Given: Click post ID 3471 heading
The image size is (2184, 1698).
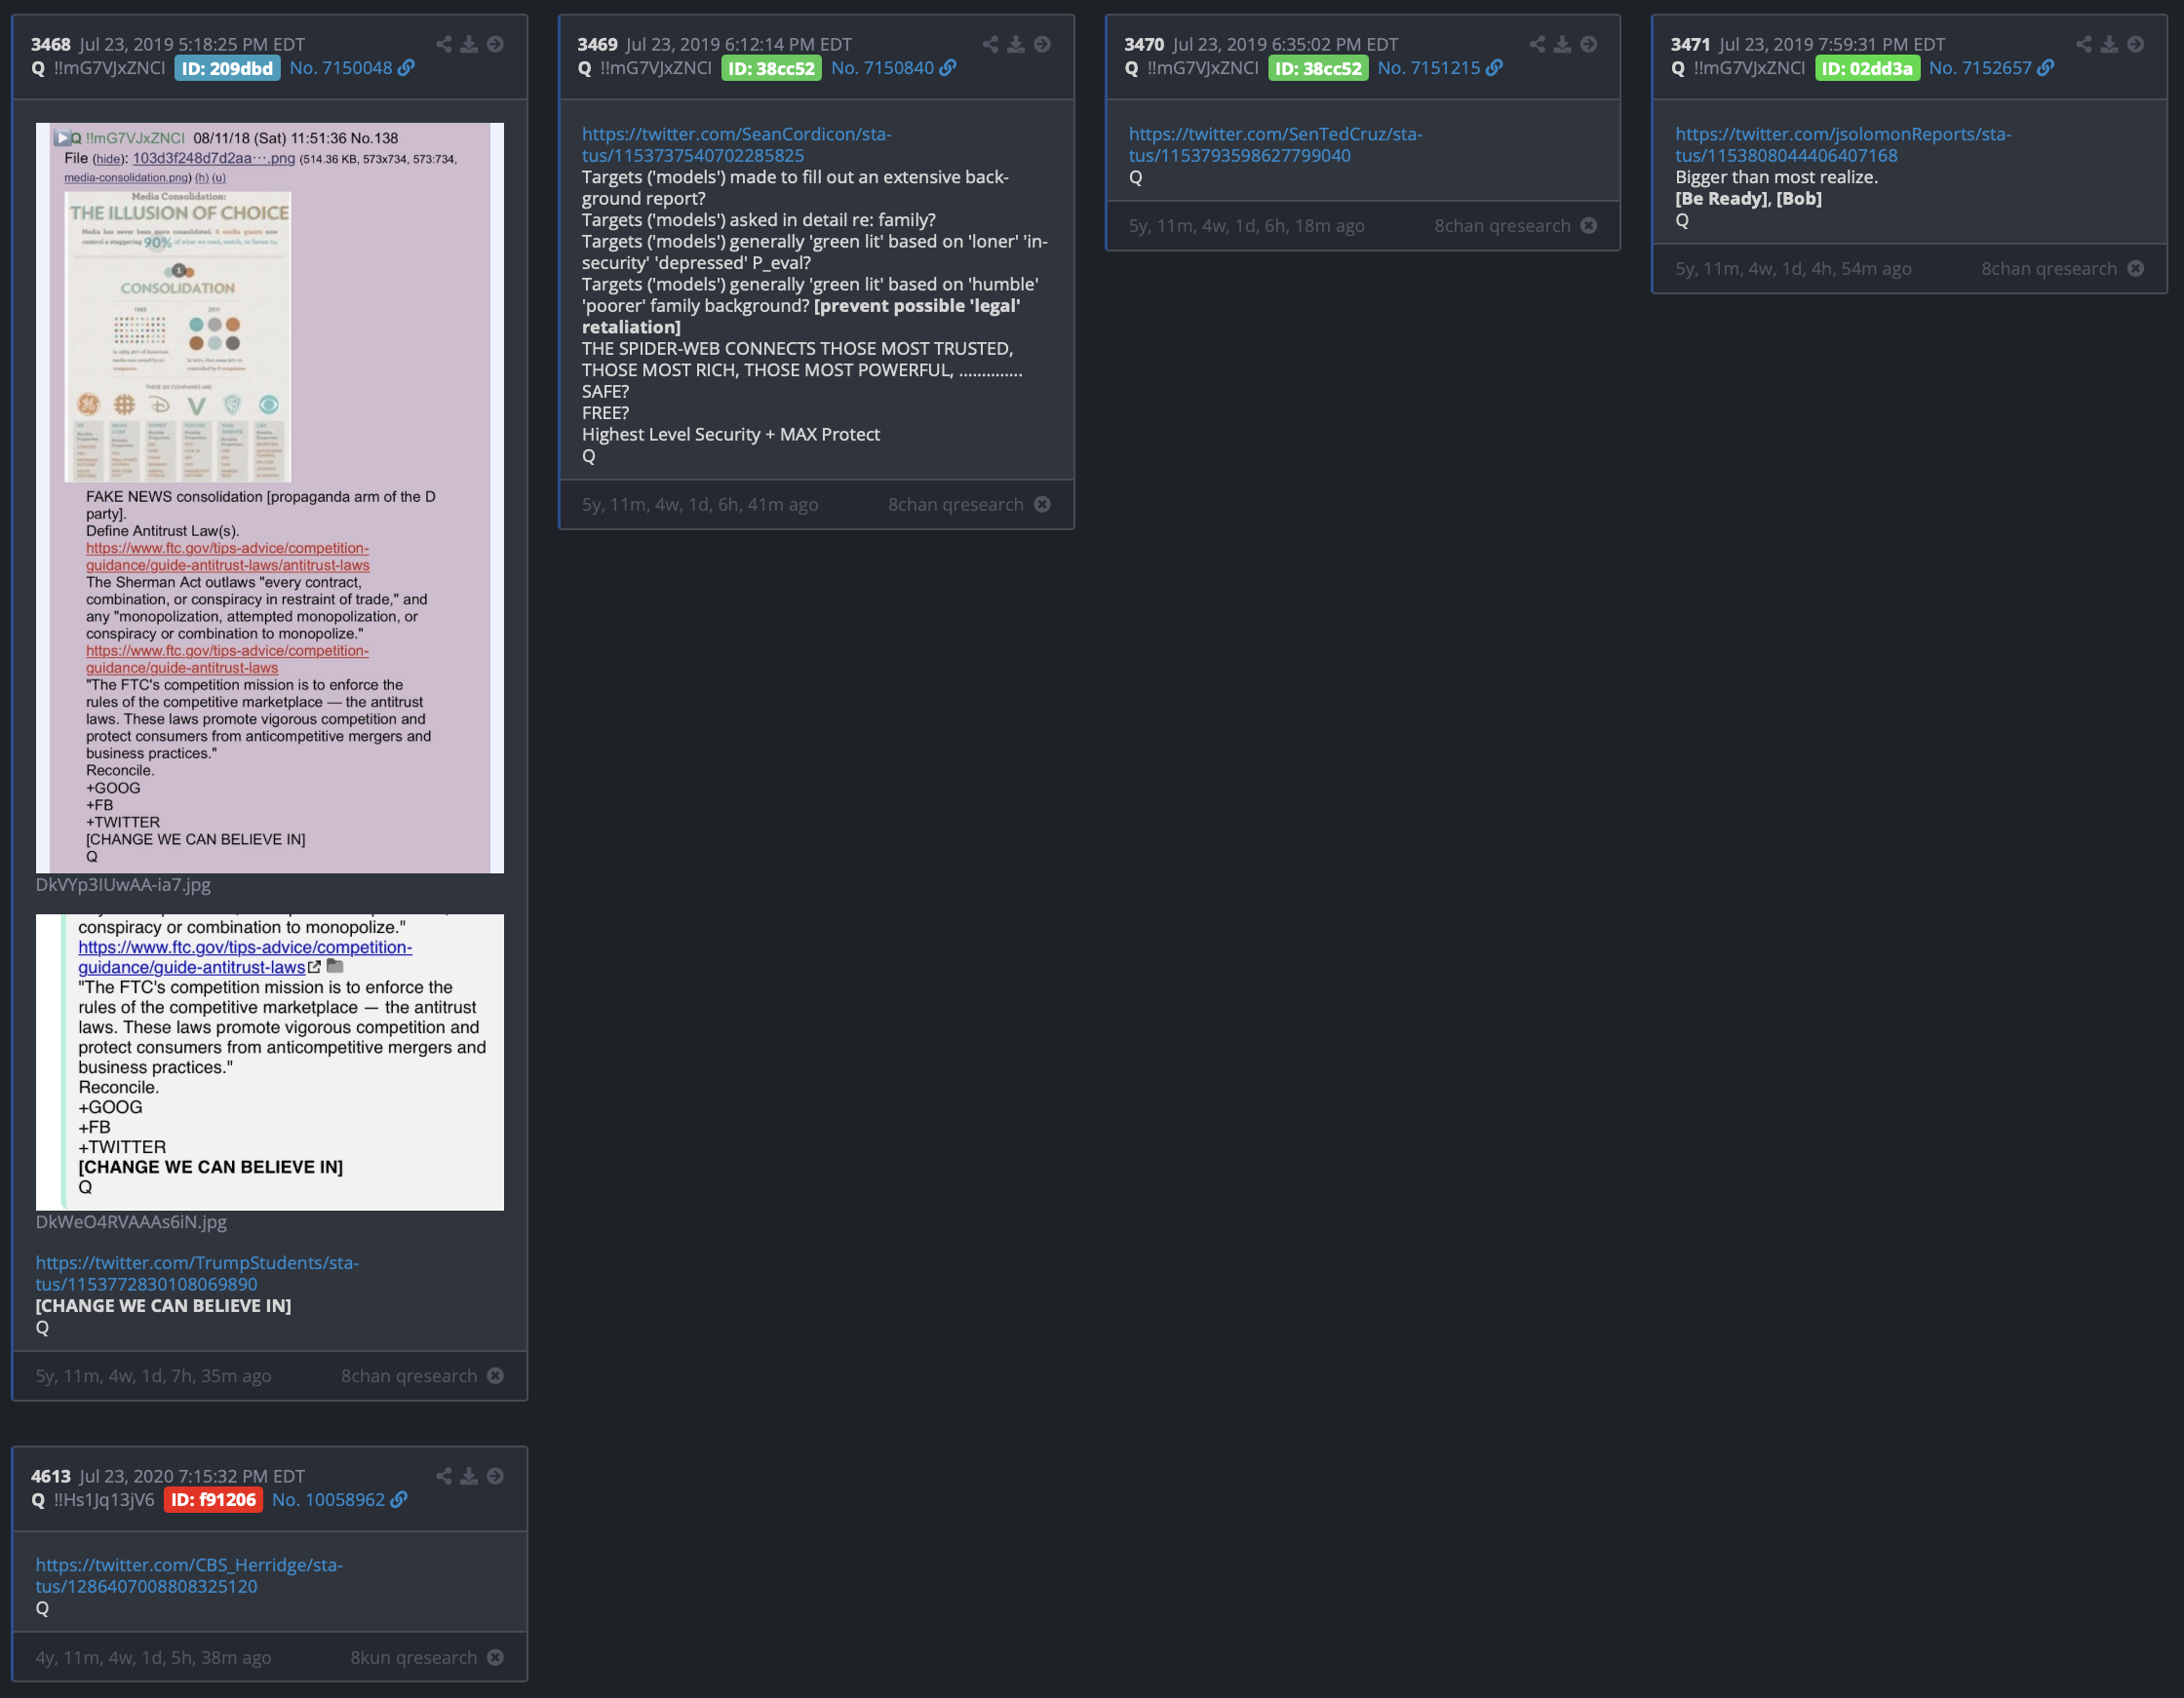Looking at the screenshot, I should point(1691,44).
